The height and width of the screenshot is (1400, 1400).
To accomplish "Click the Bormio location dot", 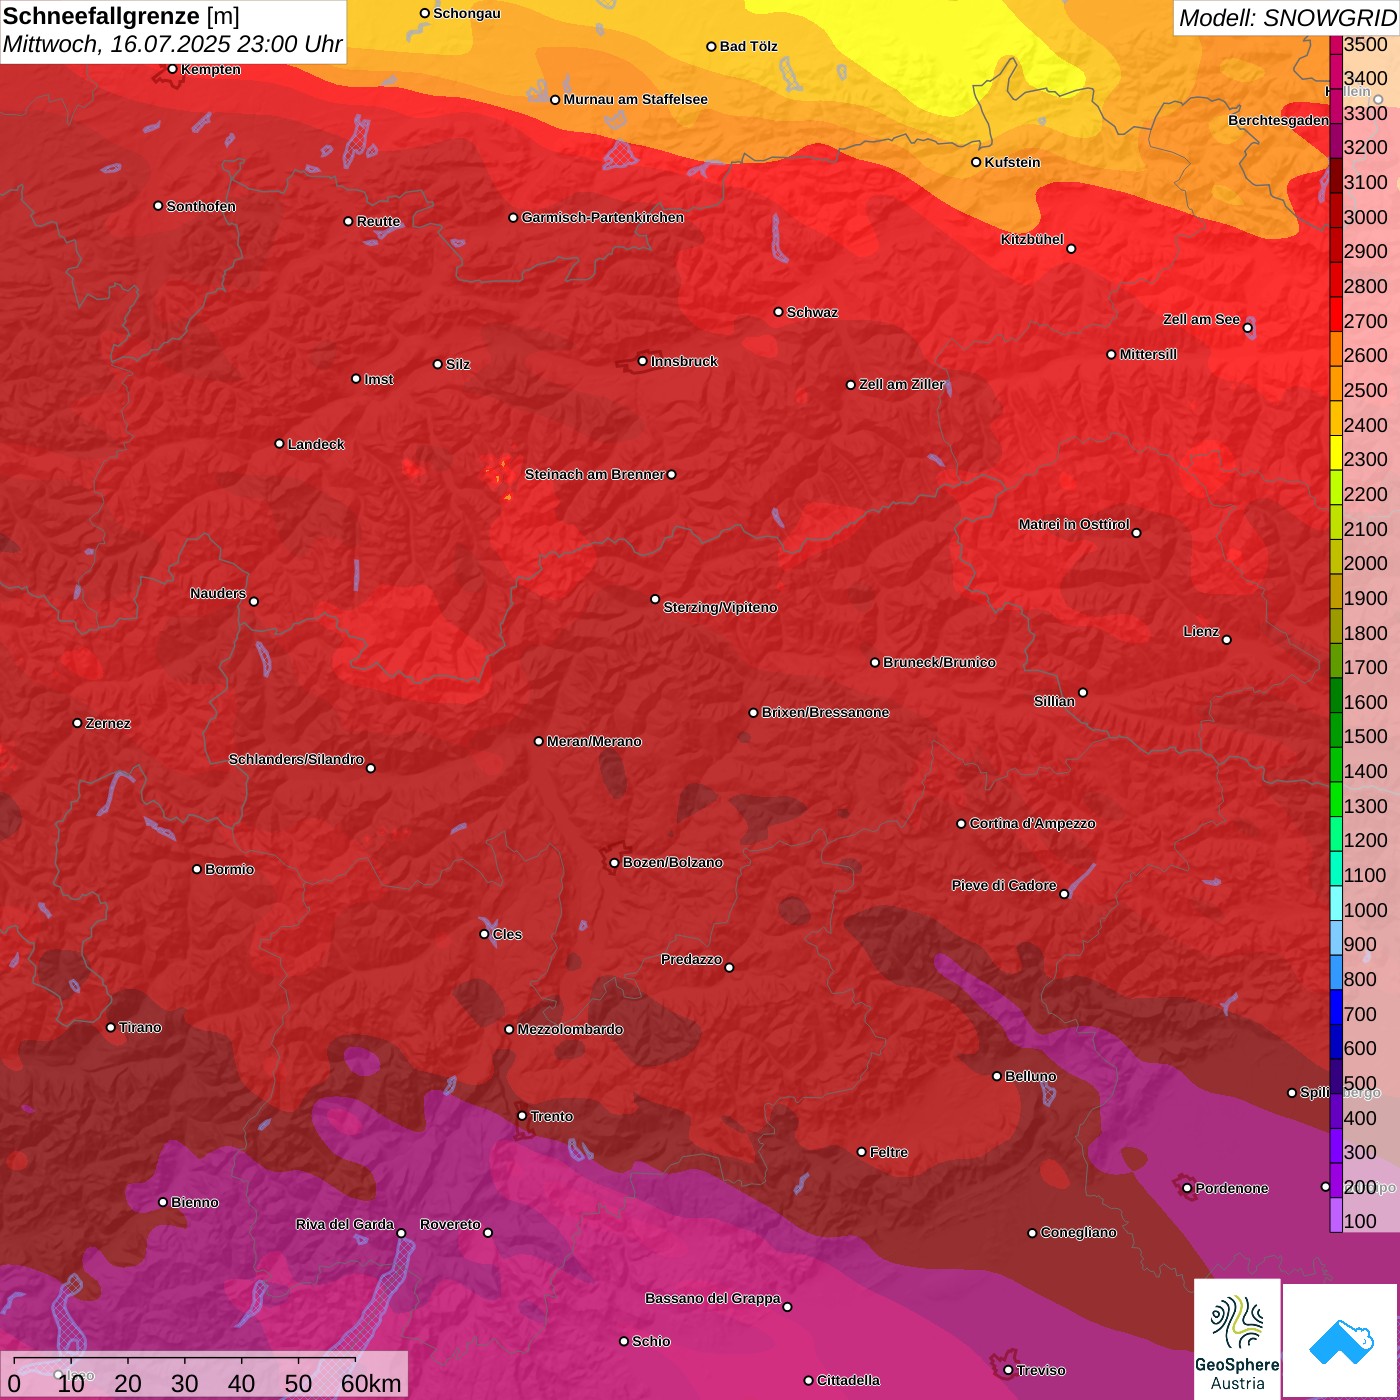I will coord(197,869).
